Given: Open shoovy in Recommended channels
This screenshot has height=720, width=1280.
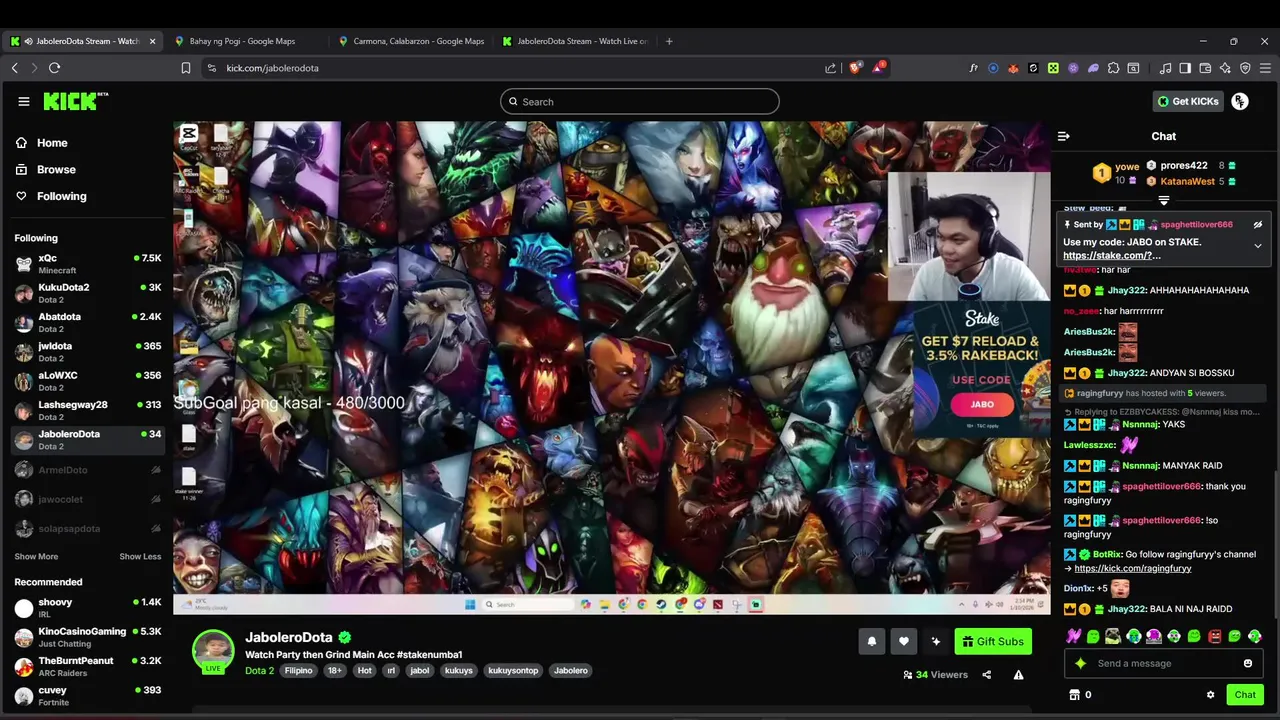Looking at the screenshot, I should click(87, 608).
